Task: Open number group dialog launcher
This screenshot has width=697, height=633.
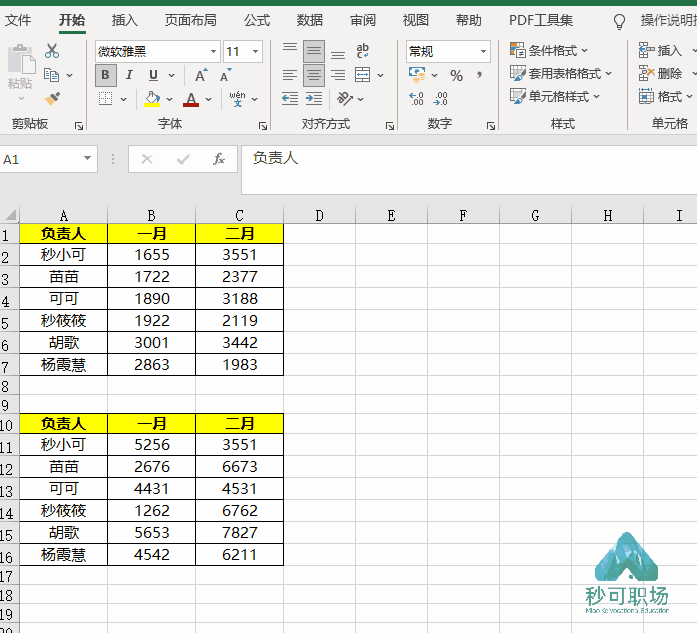Action: 491,126
